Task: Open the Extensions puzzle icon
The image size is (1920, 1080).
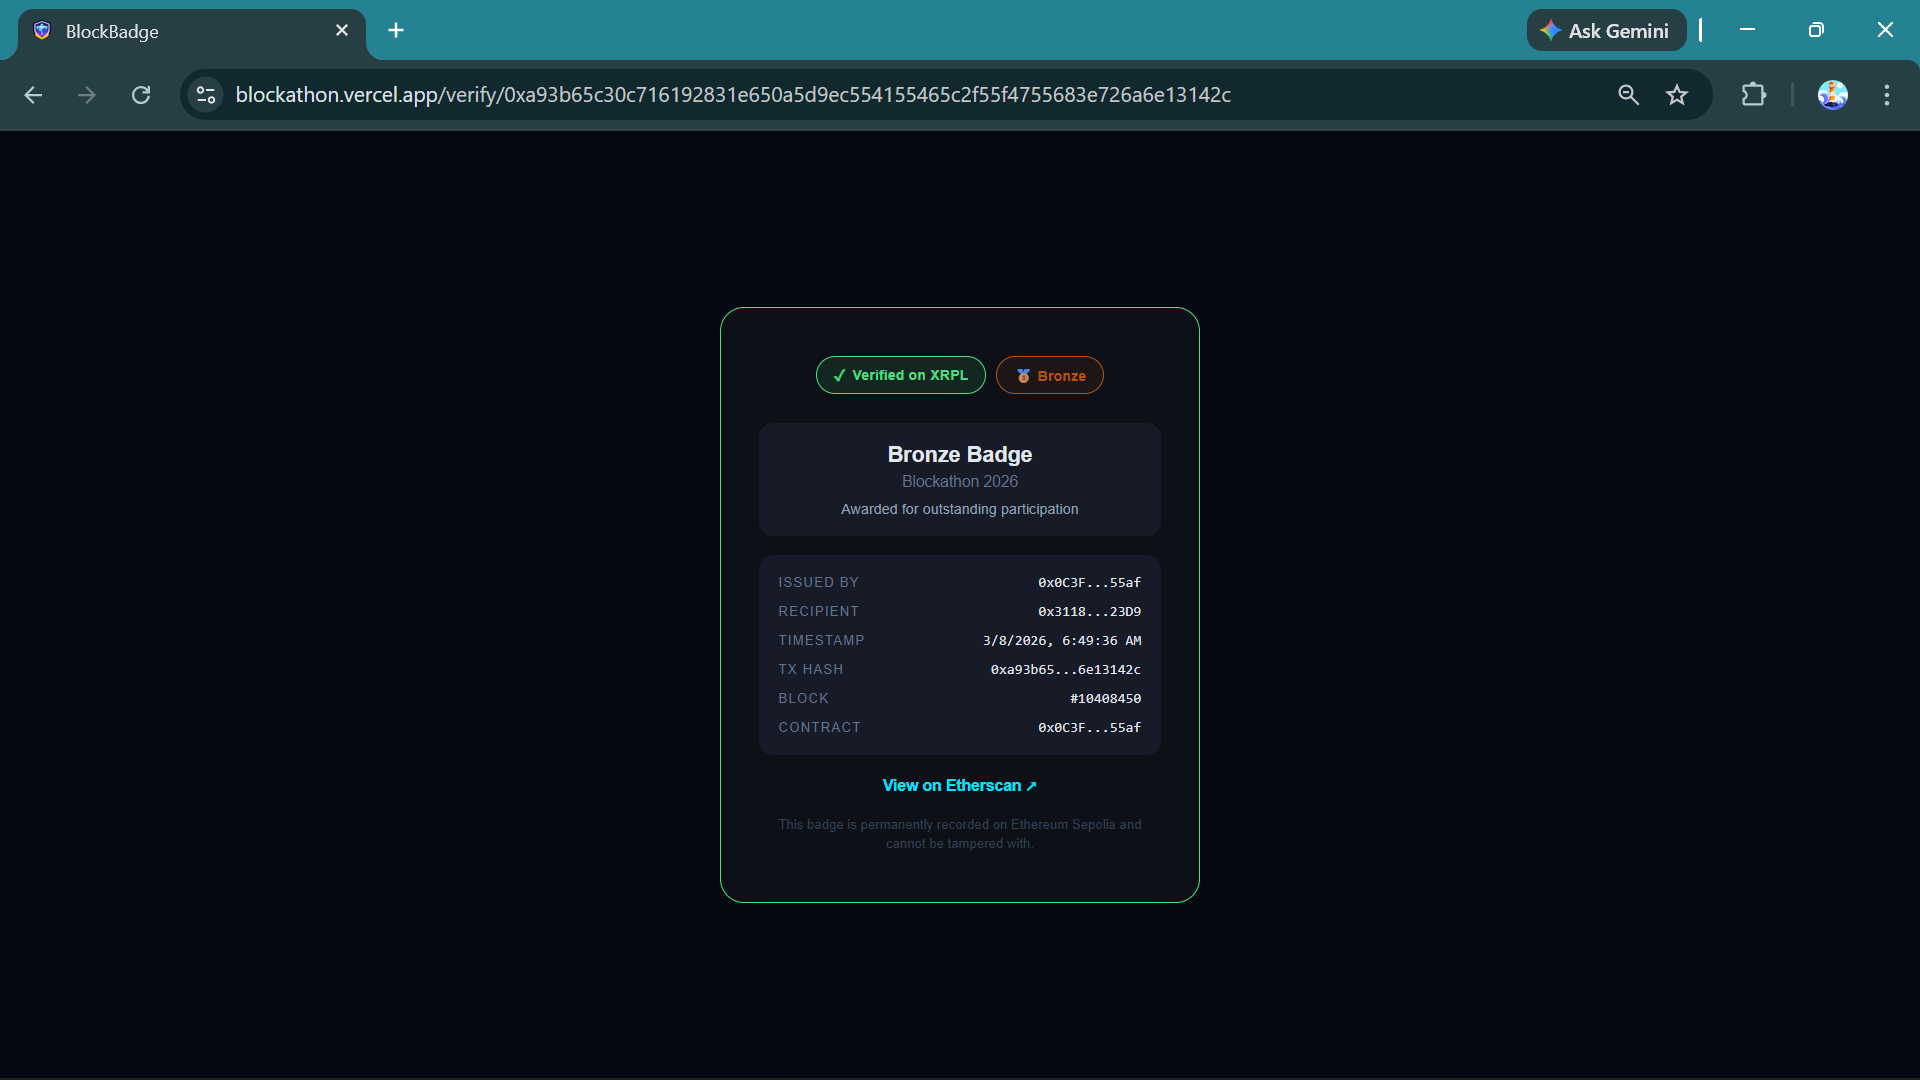Action: coord(1753,95)
